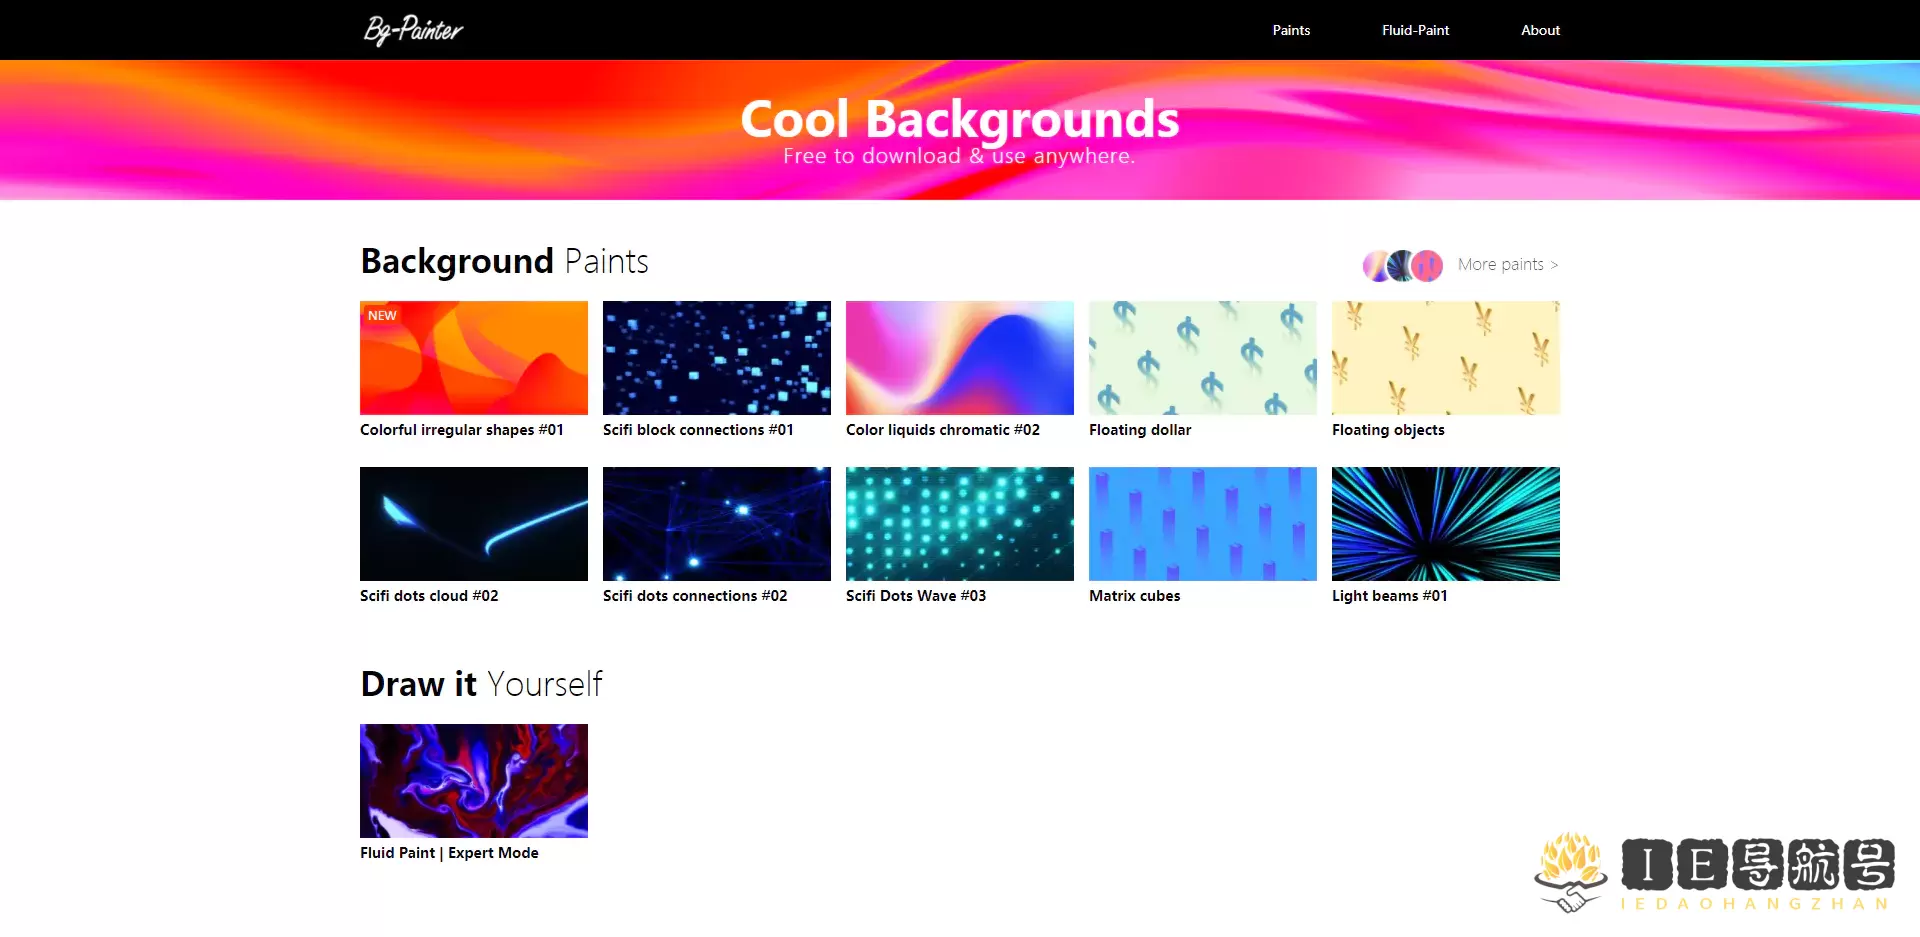Click the Matrix cubes title text
1920x937 pixels.
click(1134, 596)
